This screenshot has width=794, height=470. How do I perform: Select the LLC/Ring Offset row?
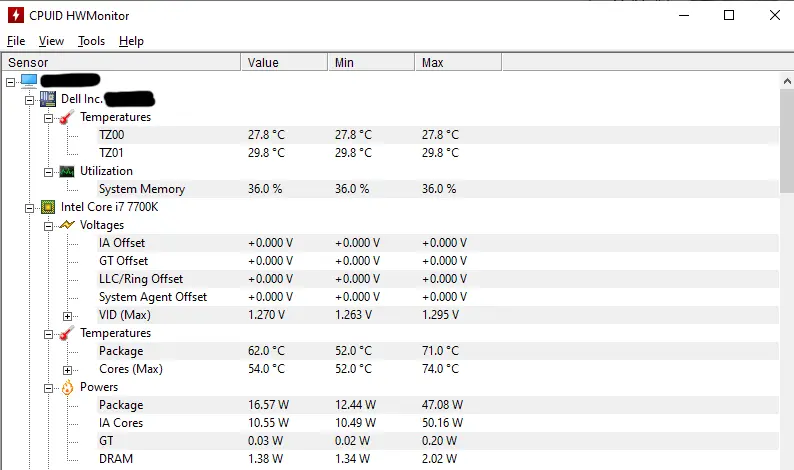438,279
